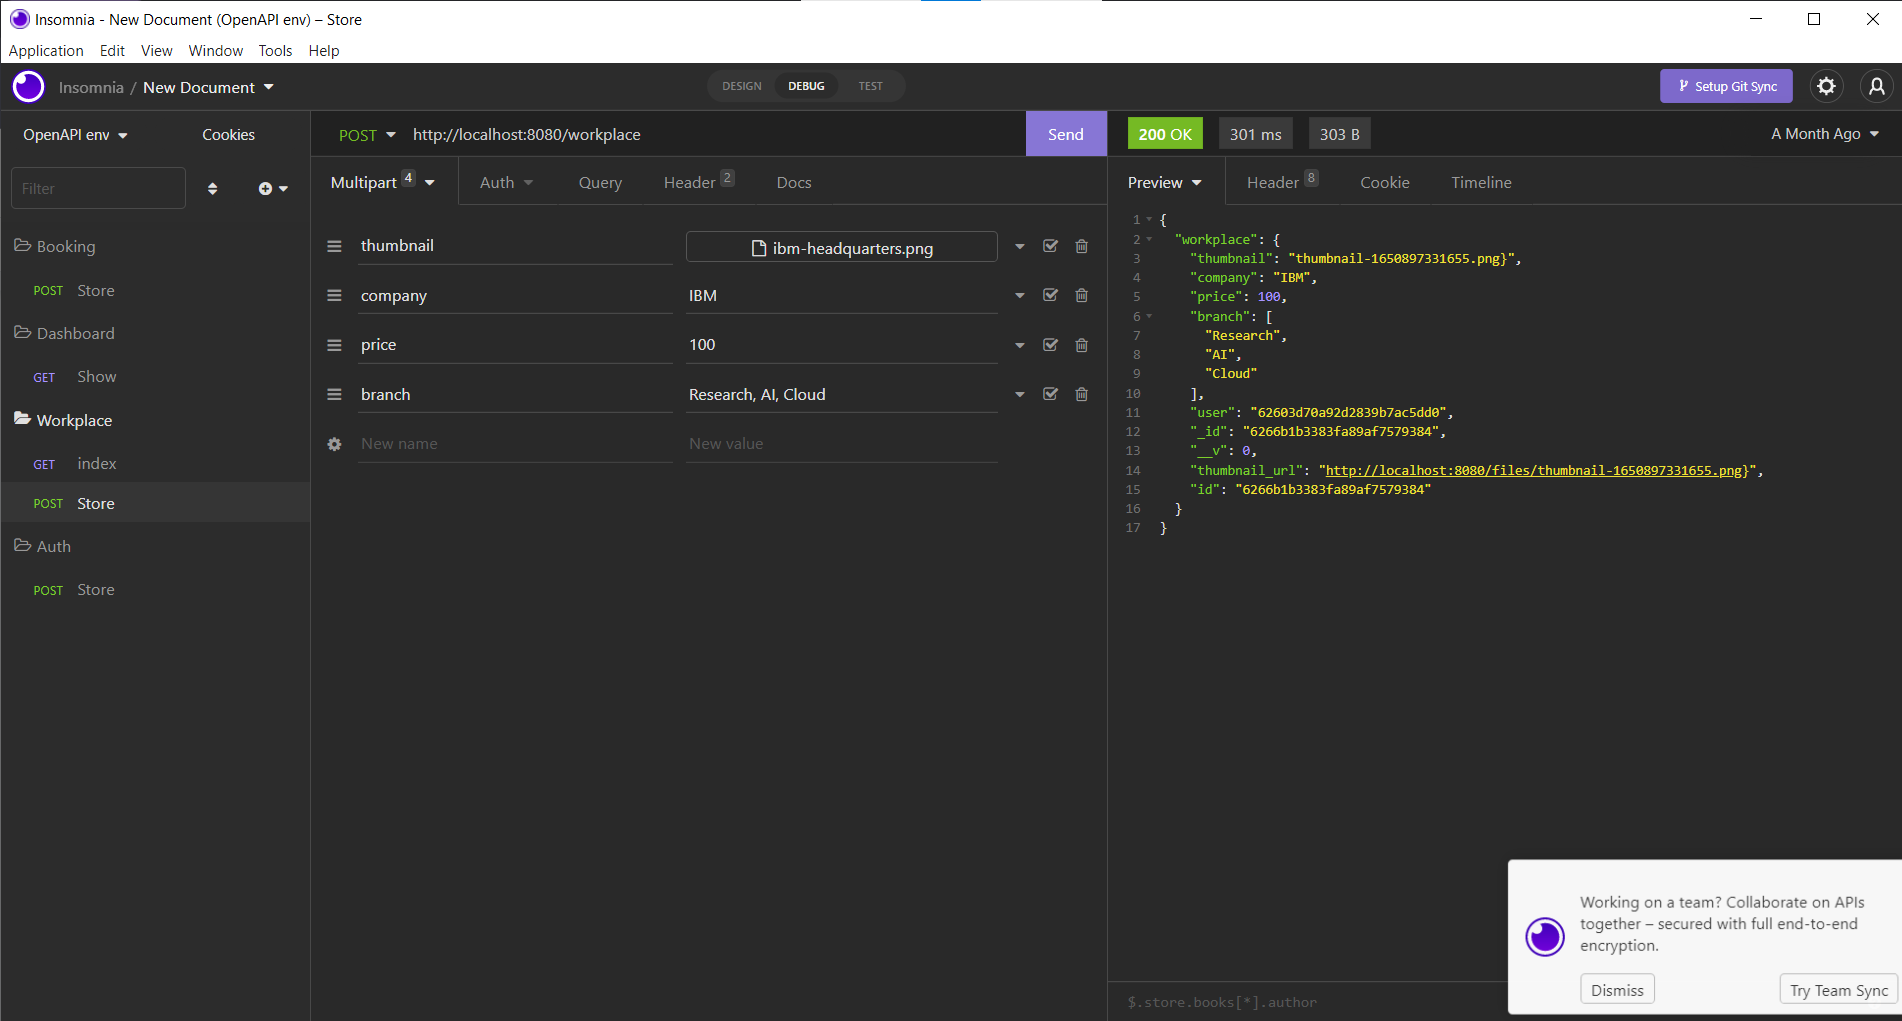
Task: Fold JSON at line 2 workplace arrow
Action: coord(1149,239)
